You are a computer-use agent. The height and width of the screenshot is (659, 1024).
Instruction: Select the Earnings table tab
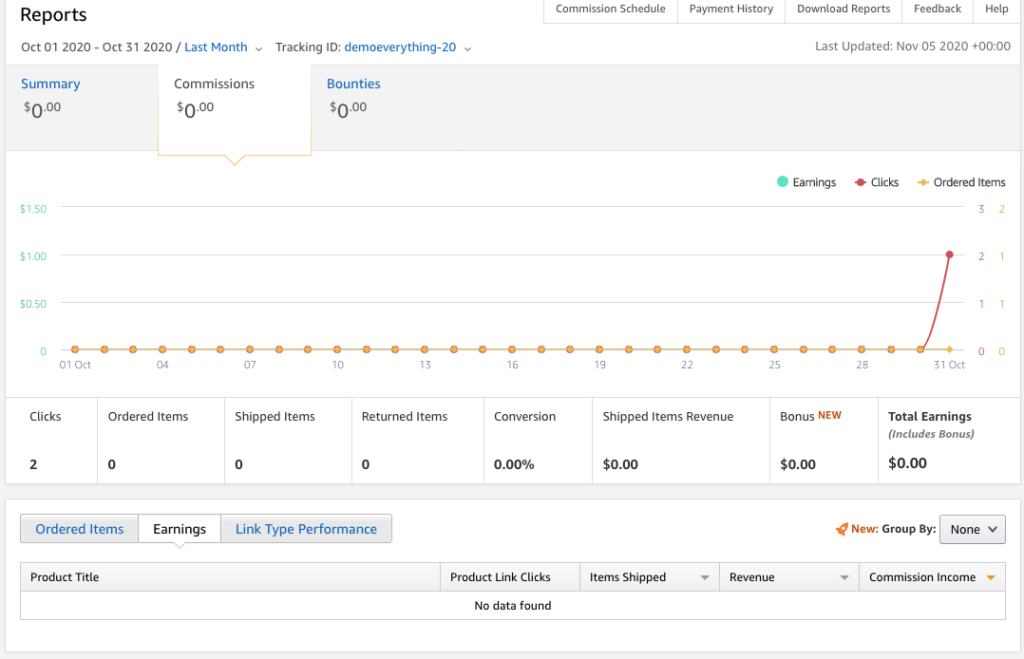180,529
